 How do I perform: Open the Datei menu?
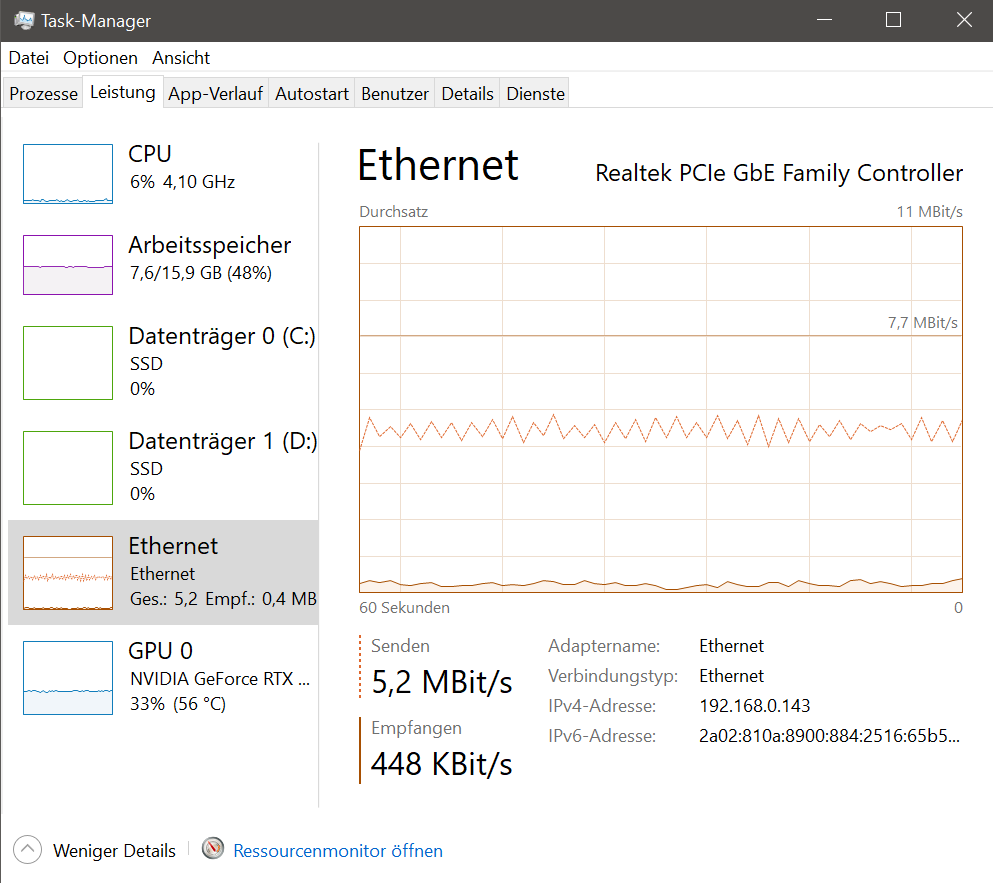[x=29, y=58]
